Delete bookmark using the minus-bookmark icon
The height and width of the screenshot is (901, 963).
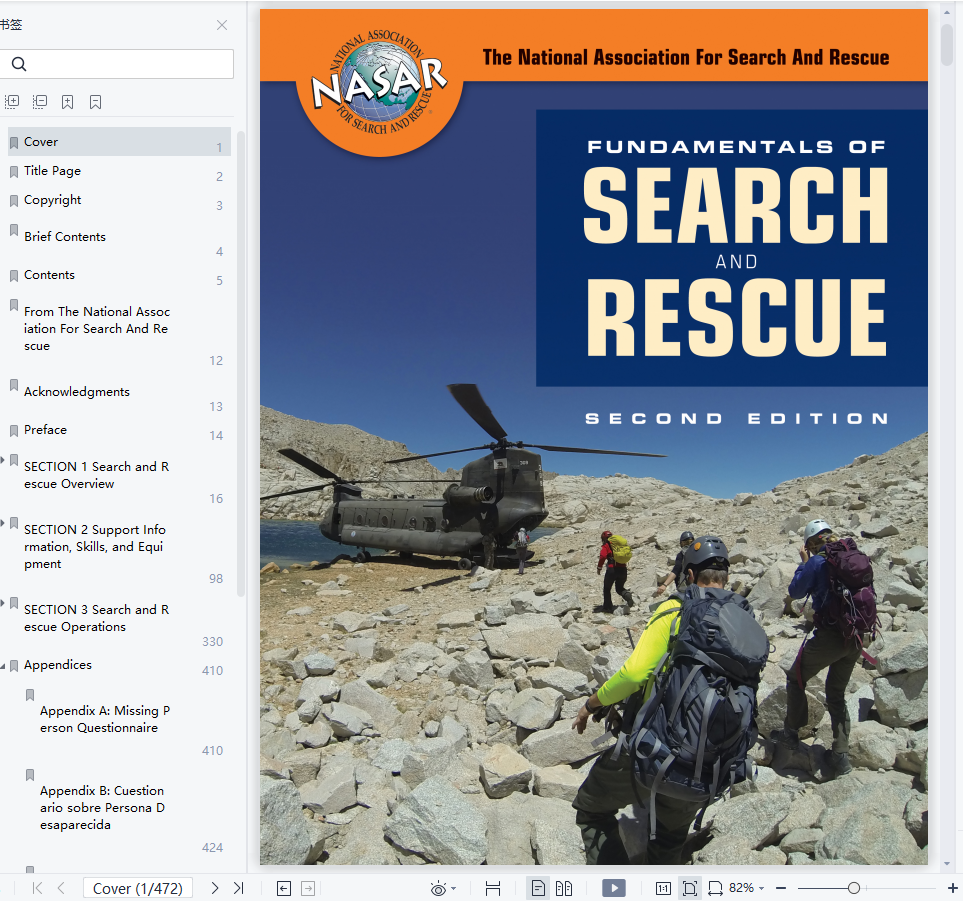coord(95,102)
